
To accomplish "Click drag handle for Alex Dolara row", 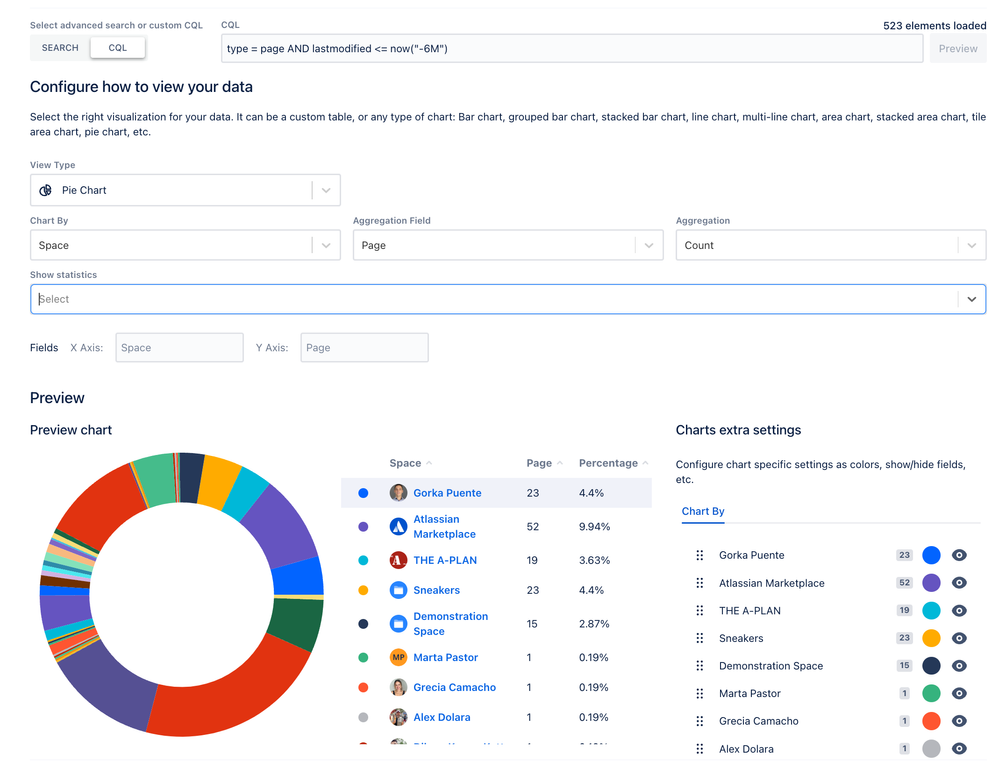I will click(x=700, y=749).
